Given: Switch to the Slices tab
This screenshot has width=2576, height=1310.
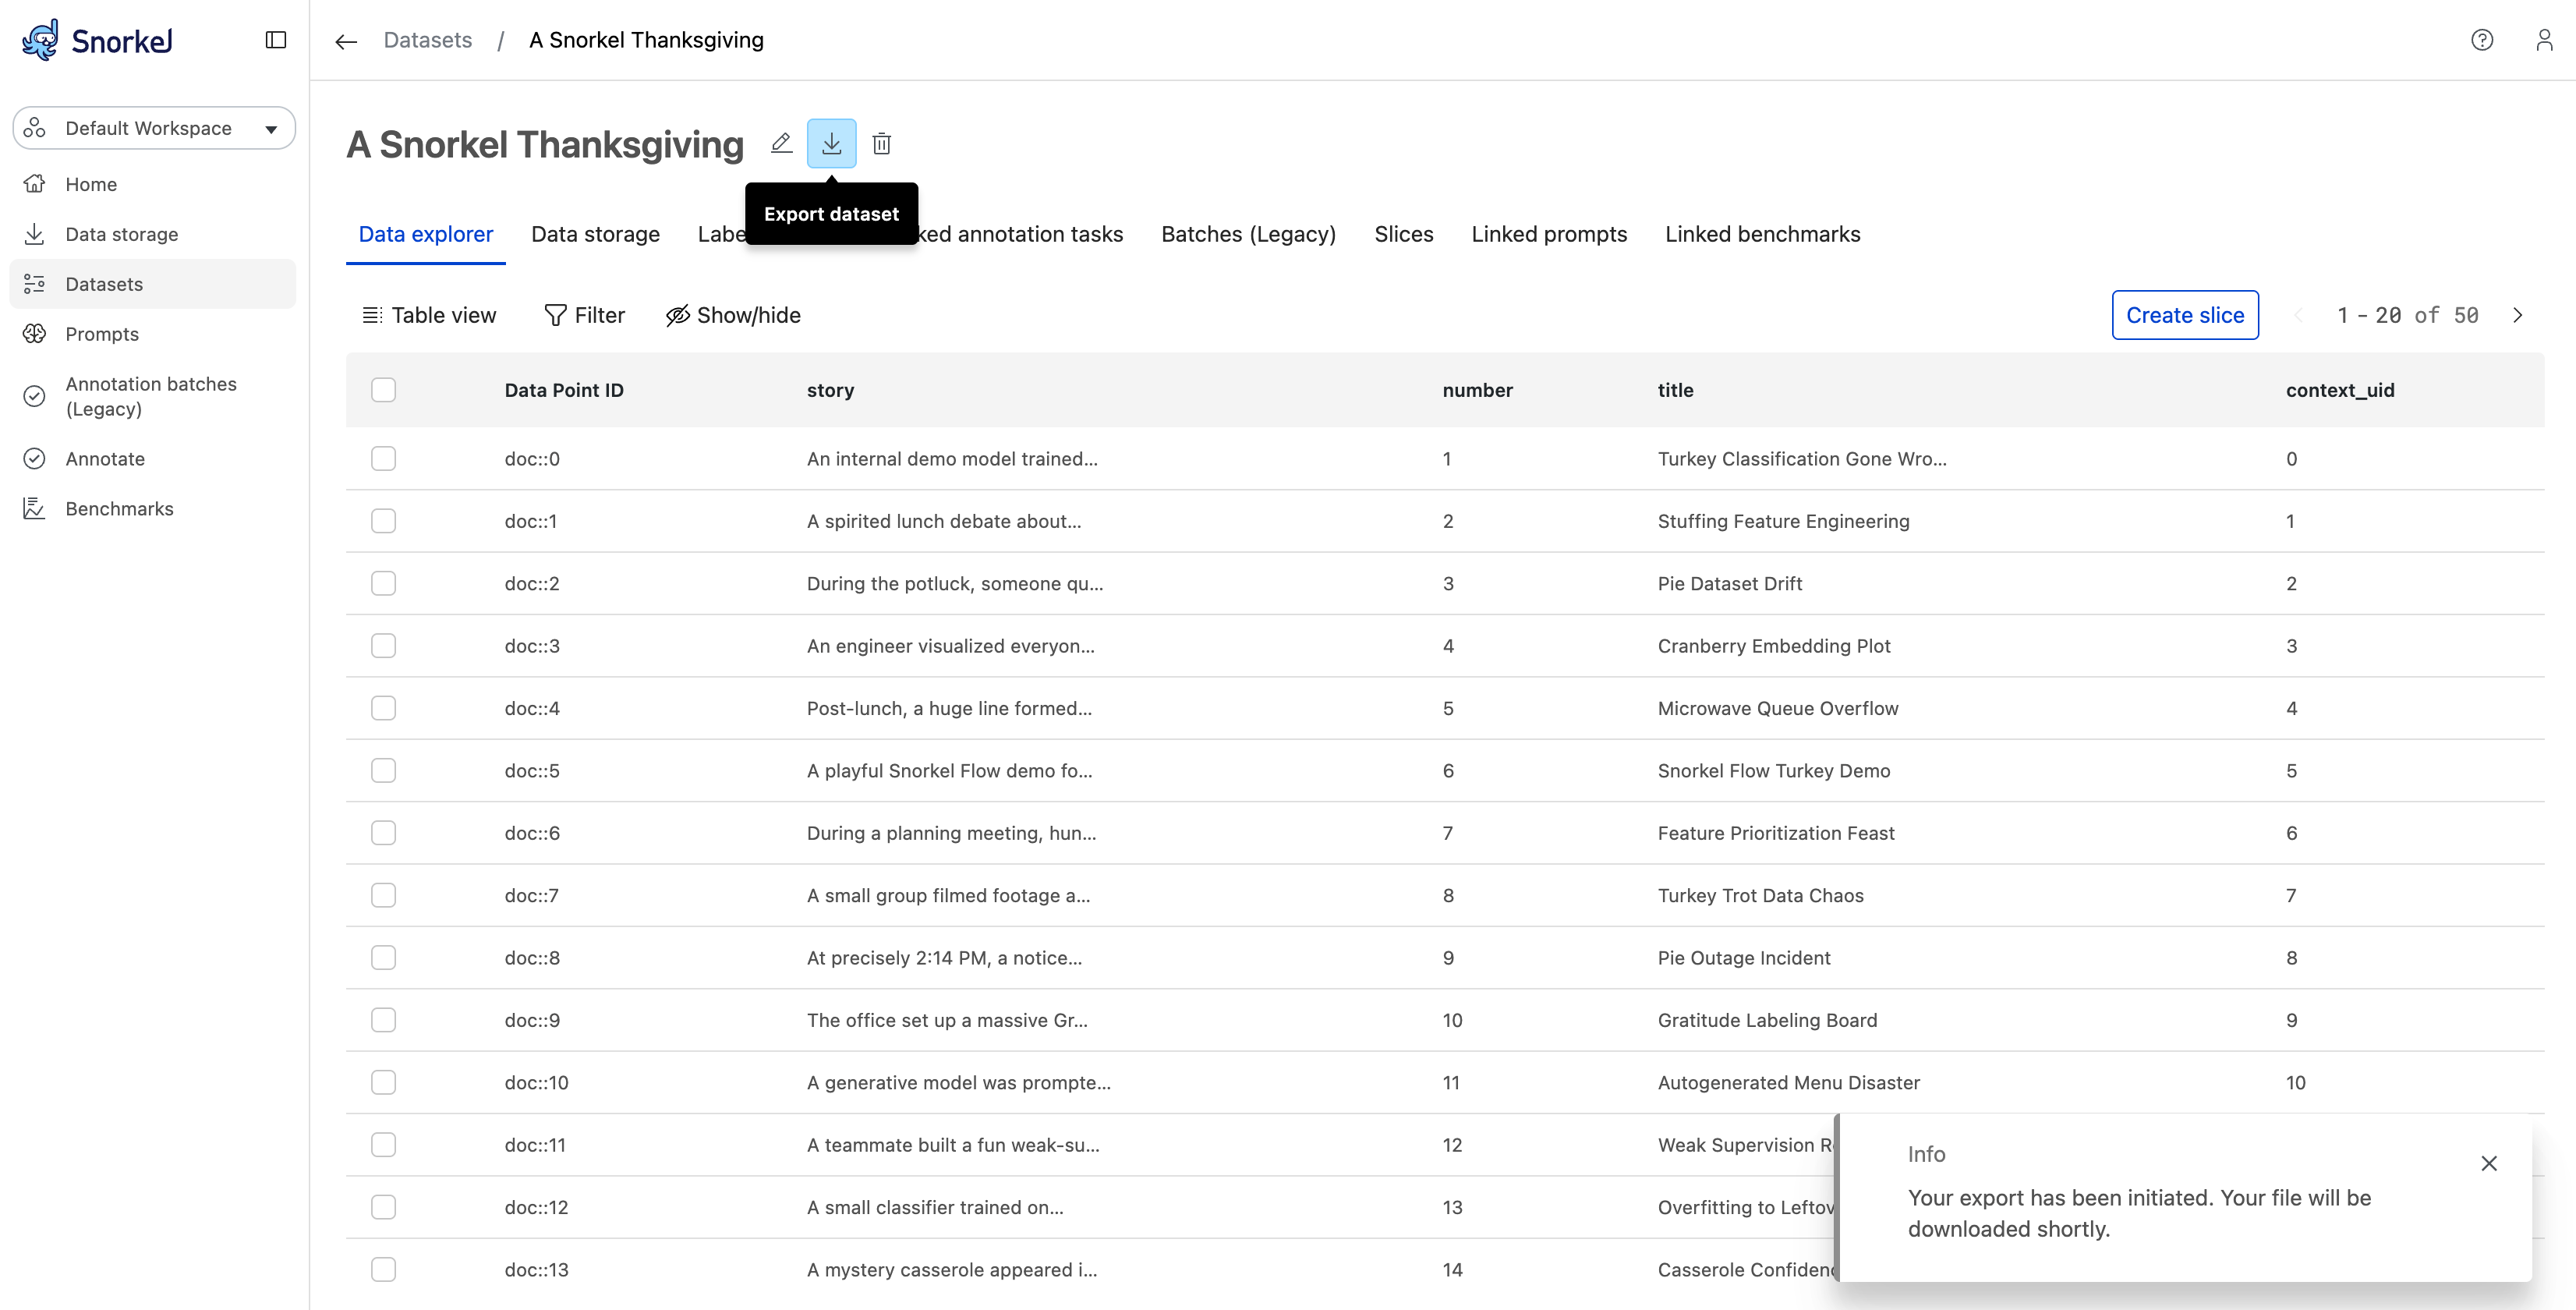Looking at the screenshot, I should click(x=1403, y=234).
